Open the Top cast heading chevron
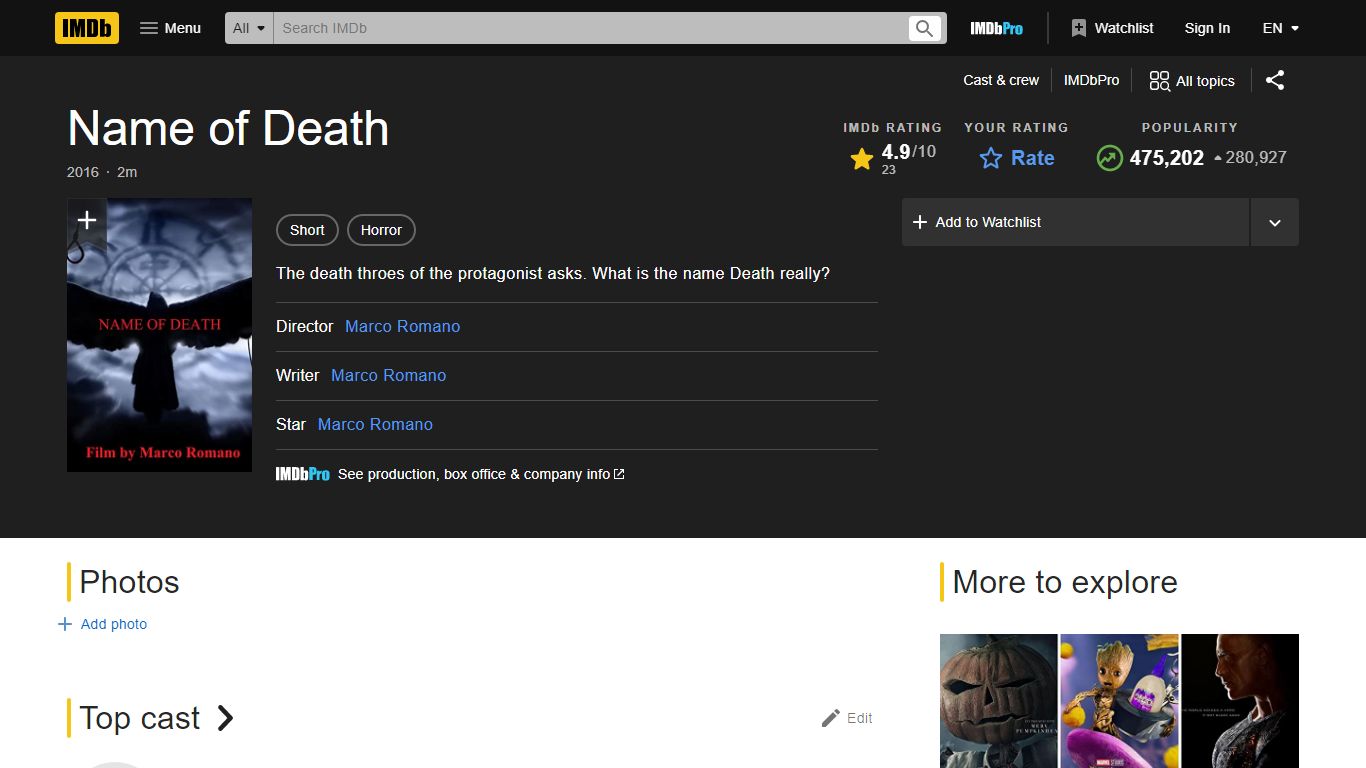Viewport: 1366px width, 768px height. [x=225, y=718]
